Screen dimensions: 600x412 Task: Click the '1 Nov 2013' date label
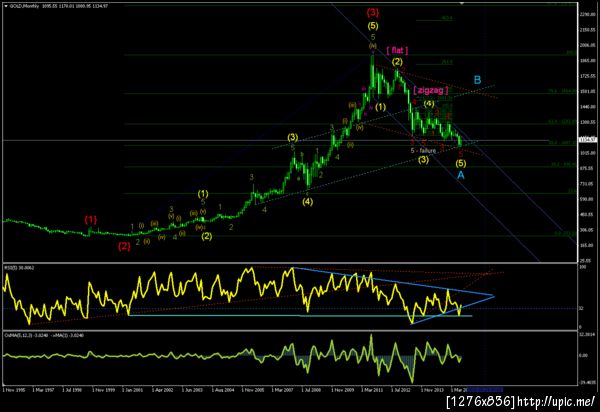click(432, 390)
